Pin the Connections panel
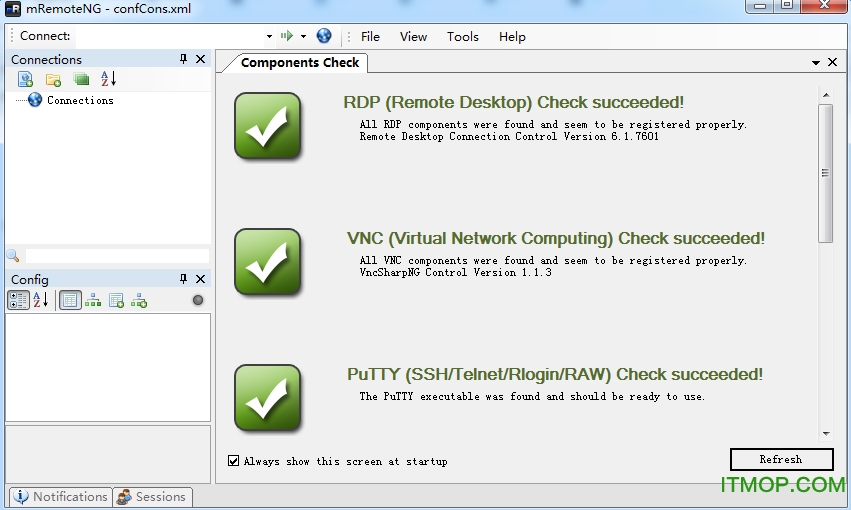851x510 pixels. [x=183, y=59]
